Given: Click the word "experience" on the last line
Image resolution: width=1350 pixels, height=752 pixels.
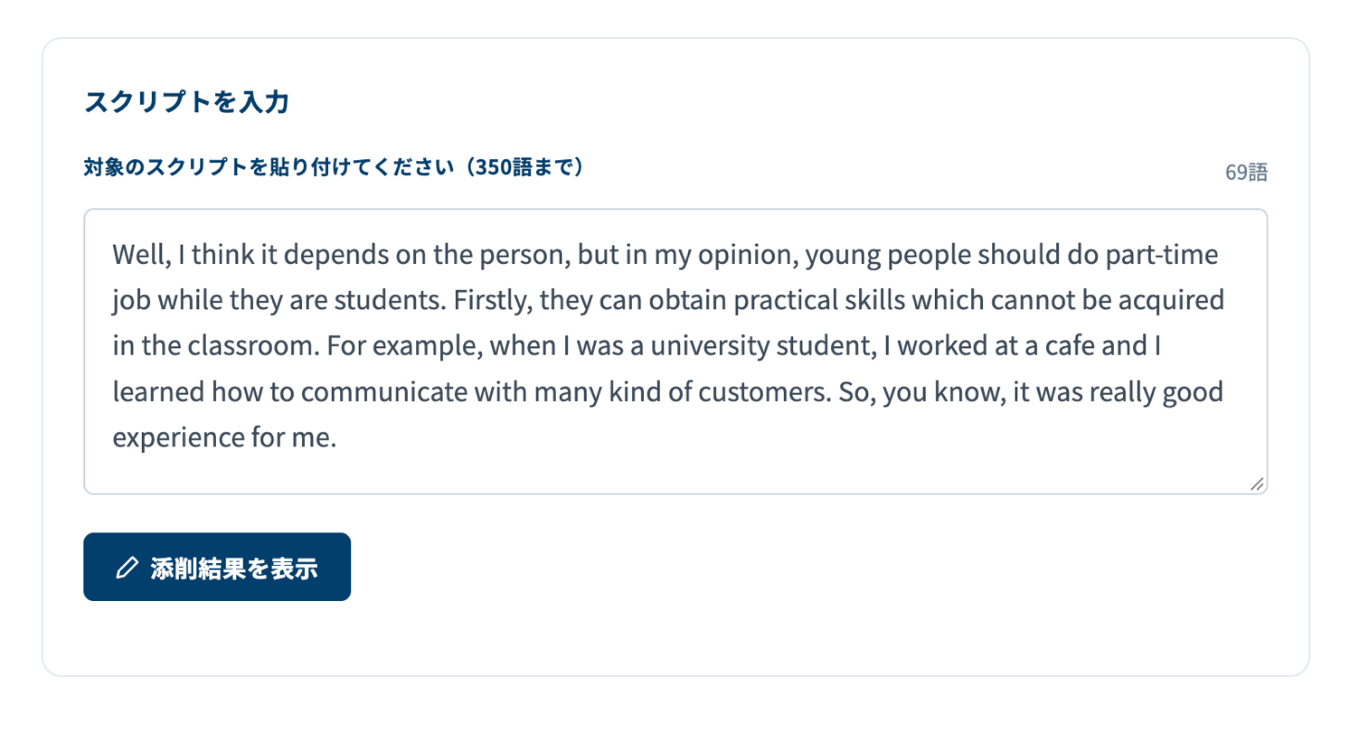Looking at the screenshot, I should click(x=164, y=438).
